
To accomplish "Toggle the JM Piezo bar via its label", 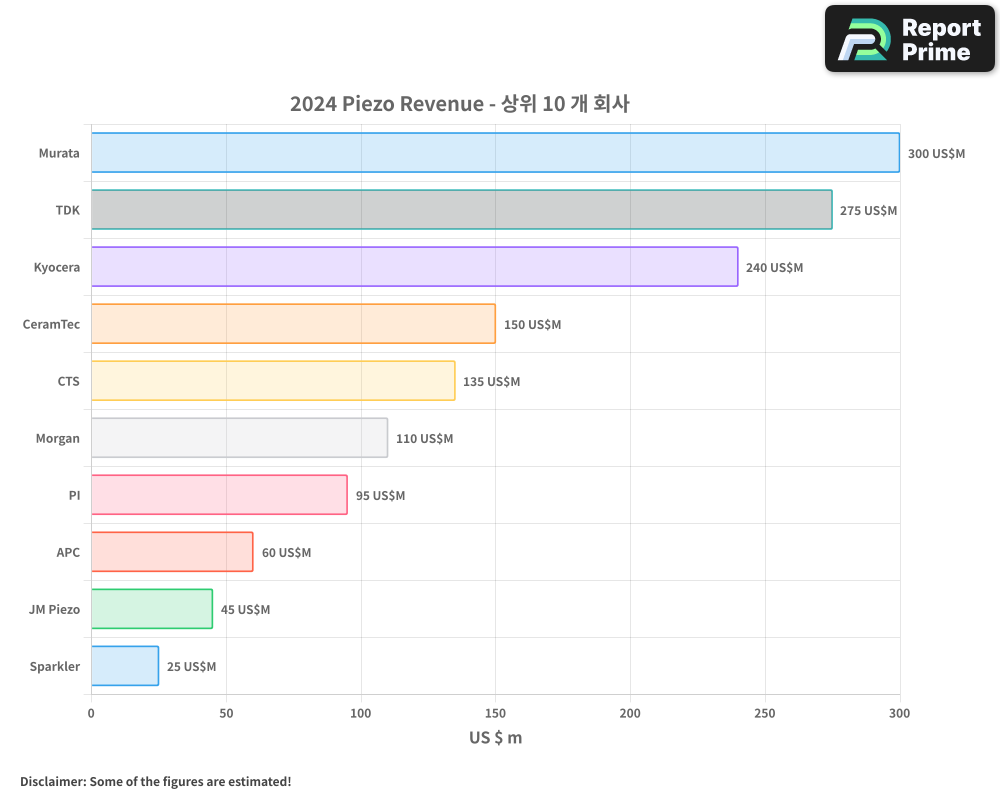I will point(55,609).
